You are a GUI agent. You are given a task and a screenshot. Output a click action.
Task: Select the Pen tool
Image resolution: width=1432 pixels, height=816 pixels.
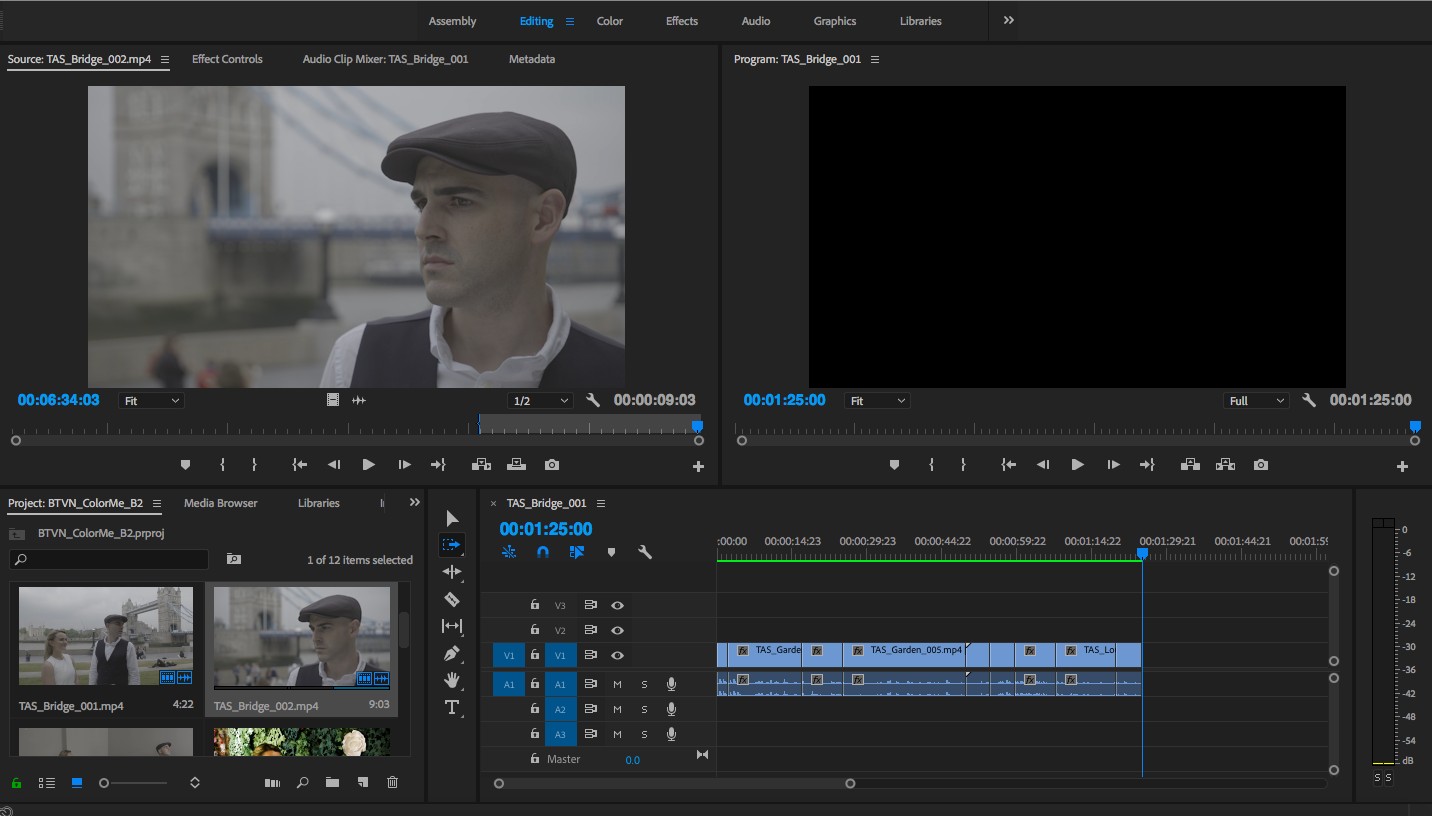[x=452, y=653]
